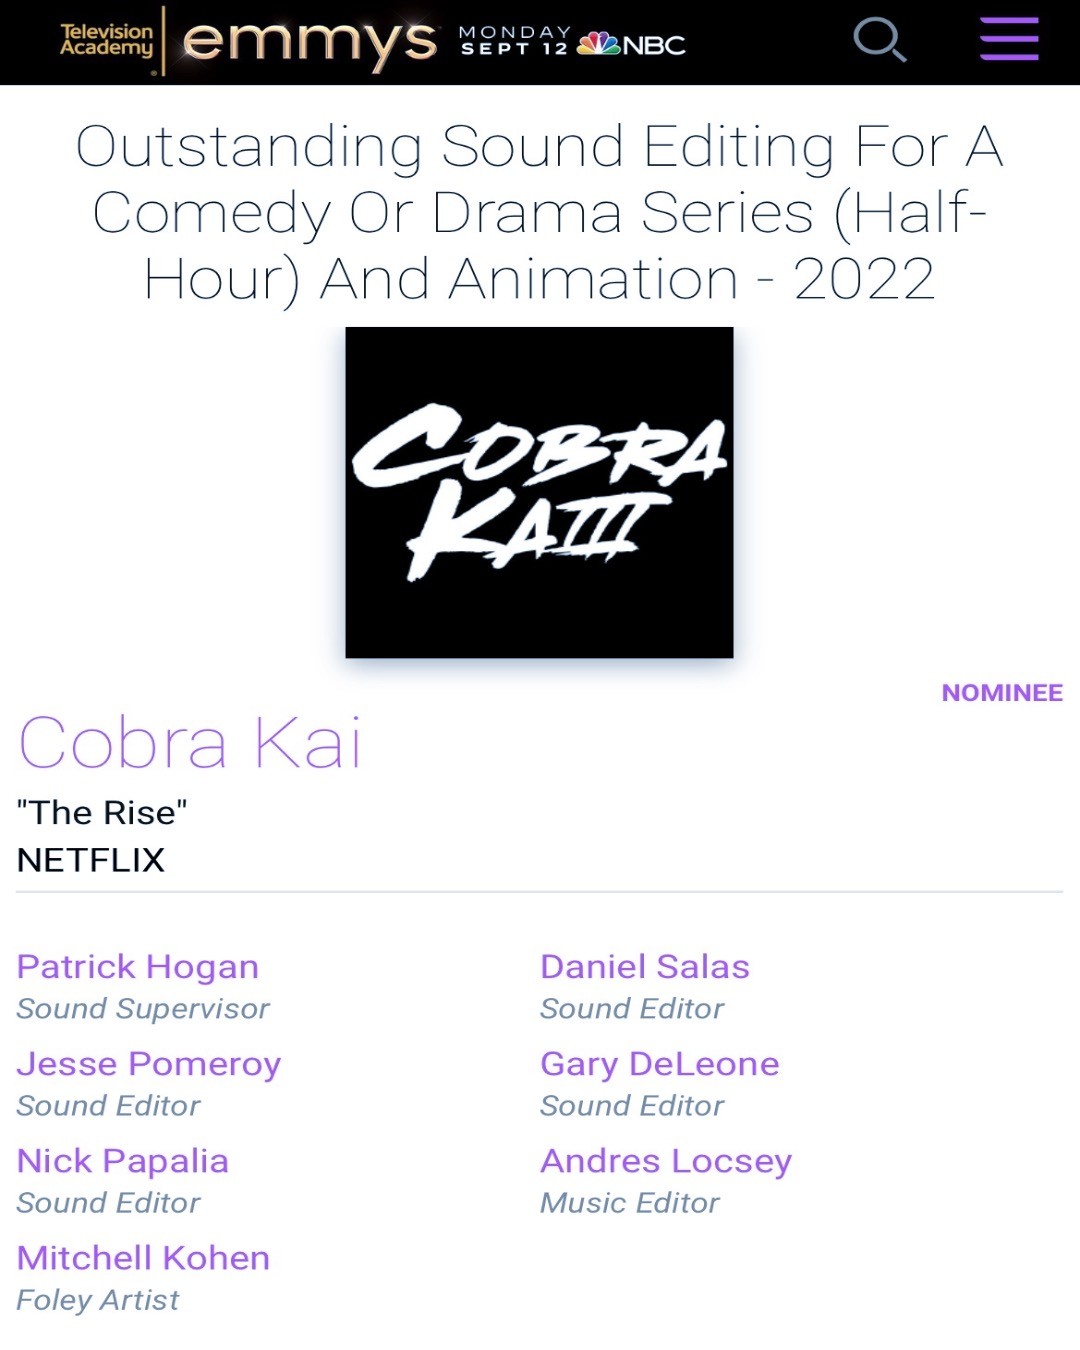Click the Television Academy logo

click(107, 40)
